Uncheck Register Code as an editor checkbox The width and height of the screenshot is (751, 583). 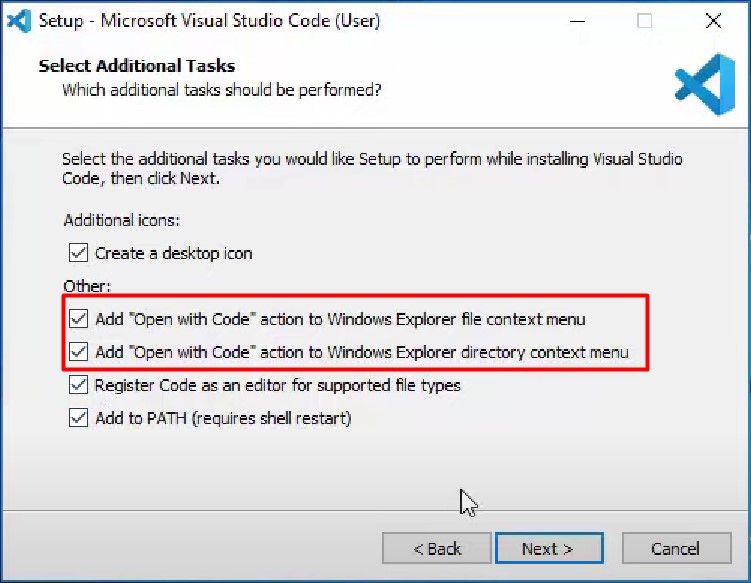78,385
